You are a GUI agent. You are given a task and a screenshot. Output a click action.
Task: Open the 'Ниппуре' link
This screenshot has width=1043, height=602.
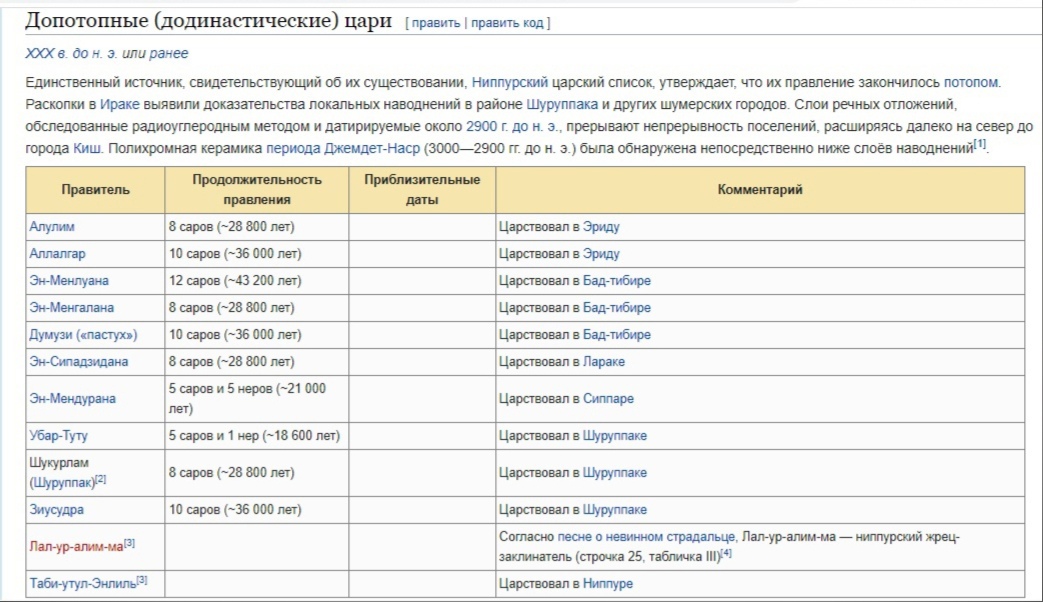click(608, 584)
